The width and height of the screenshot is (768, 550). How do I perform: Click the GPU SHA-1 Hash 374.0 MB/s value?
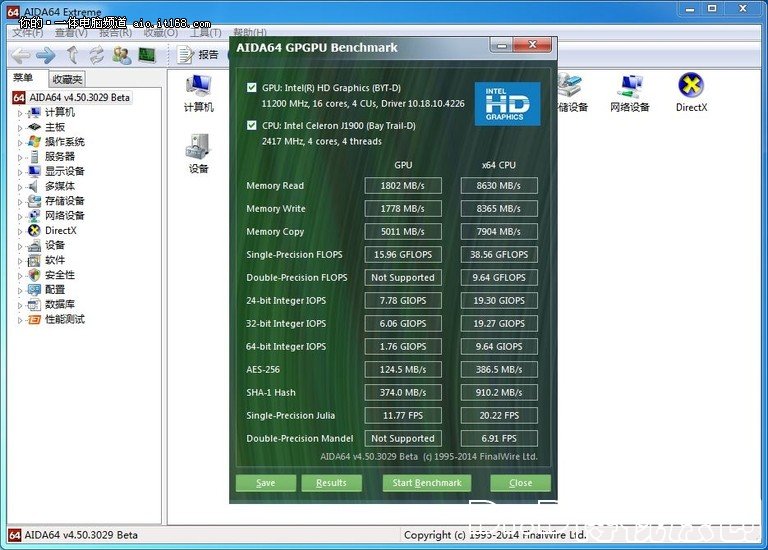[403, 392]
